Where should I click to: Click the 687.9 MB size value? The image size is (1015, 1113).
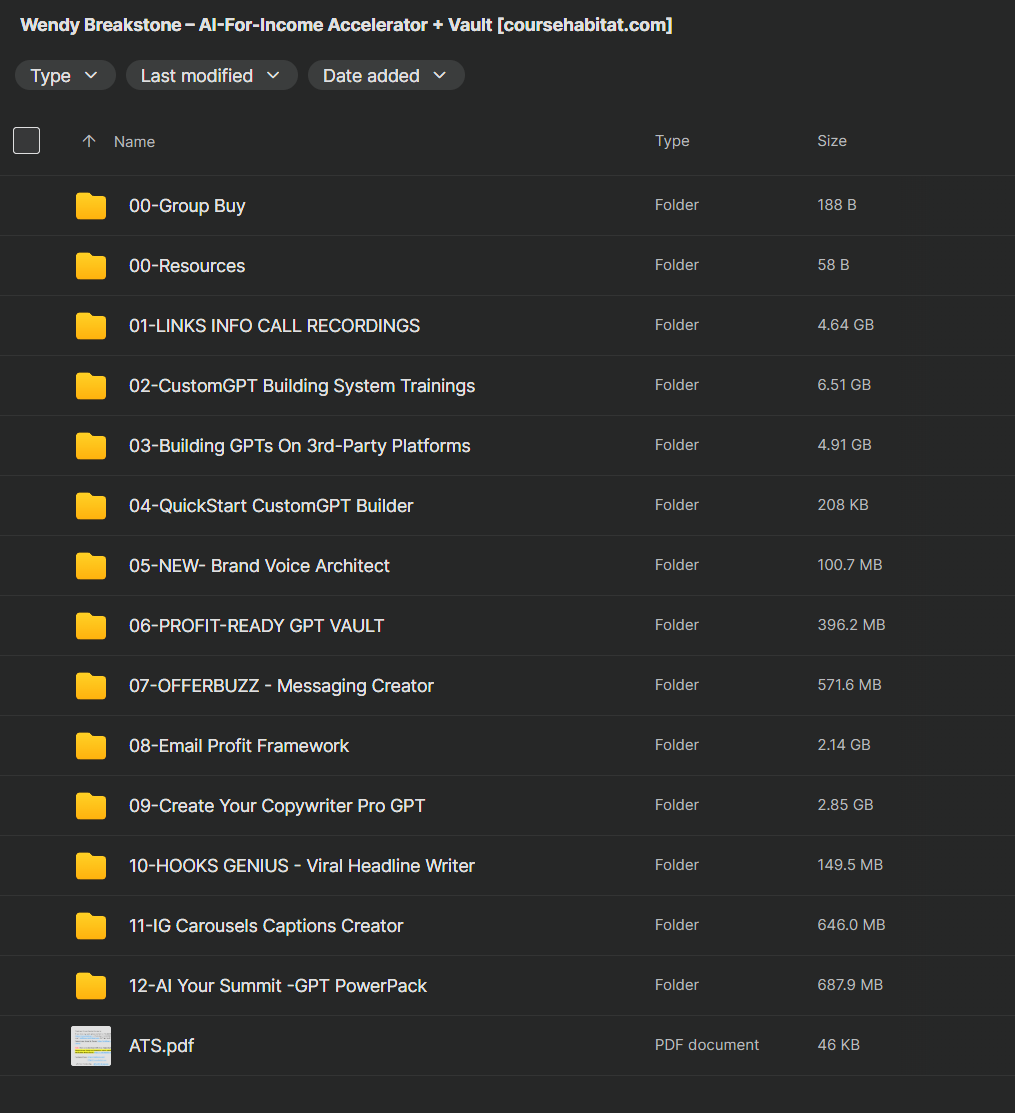[850, 985]
